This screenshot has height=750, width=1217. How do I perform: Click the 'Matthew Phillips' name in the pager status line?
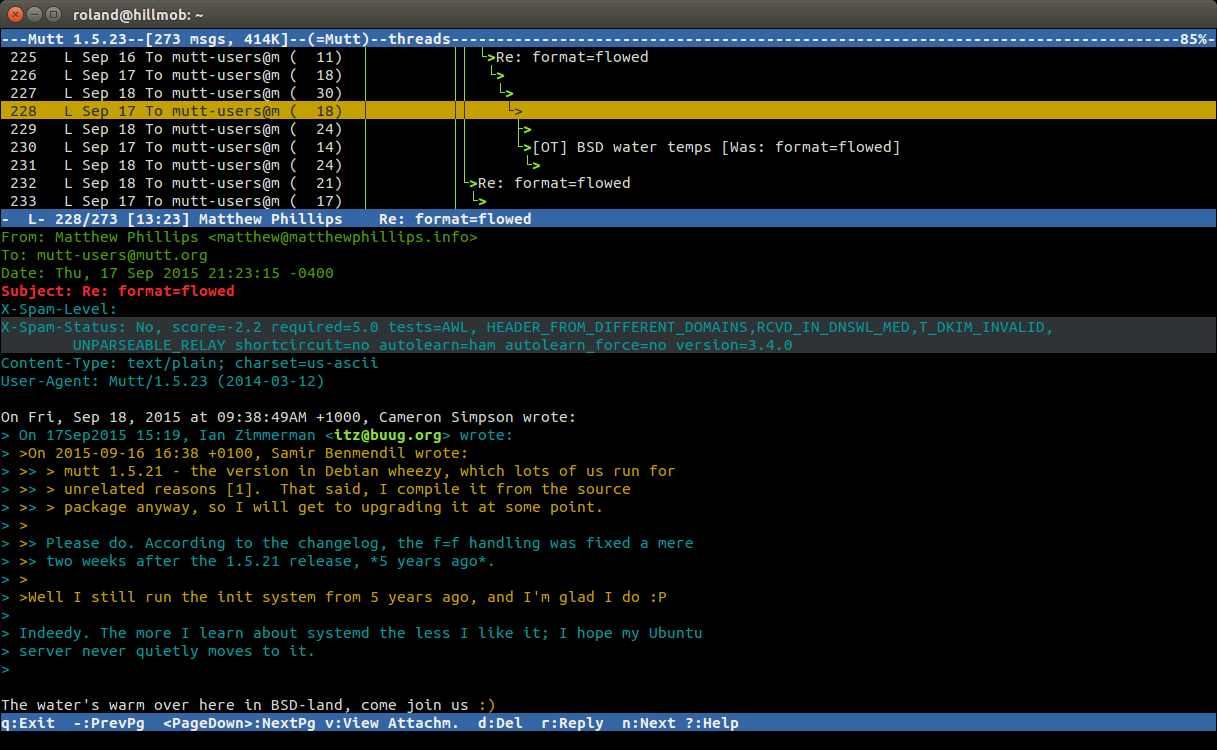pos(270,218)
